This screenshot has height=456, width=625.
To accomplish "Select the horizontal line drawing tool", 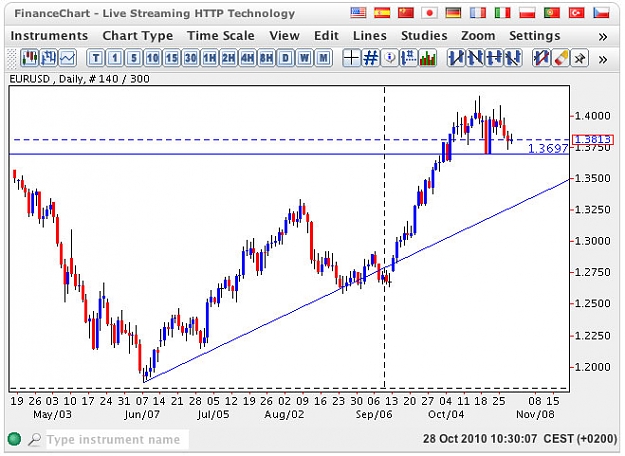I will (494, 58).
